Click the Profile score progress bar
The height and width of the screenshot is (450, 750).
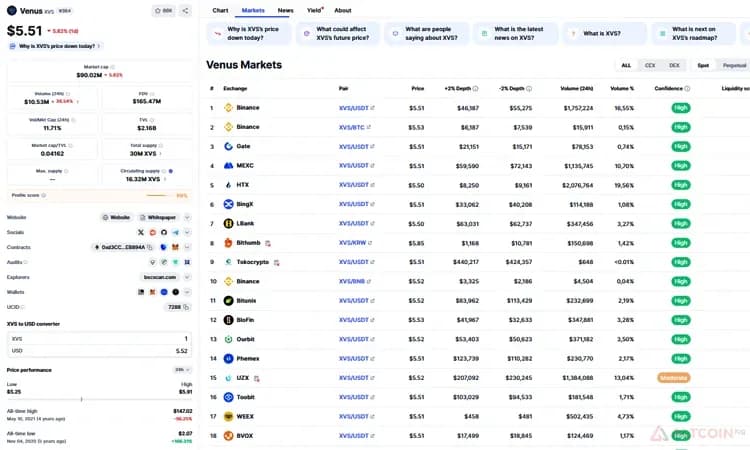(x=160, y=195)
